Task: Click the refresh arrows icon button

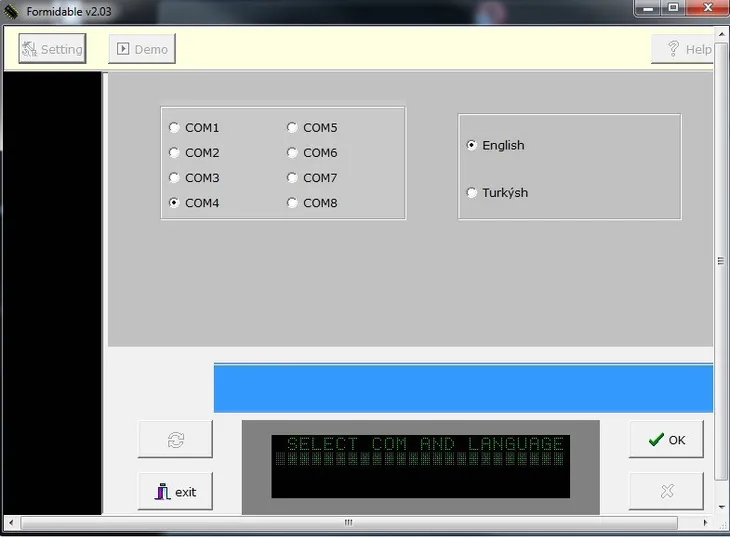Action: [x=175, y=440]
